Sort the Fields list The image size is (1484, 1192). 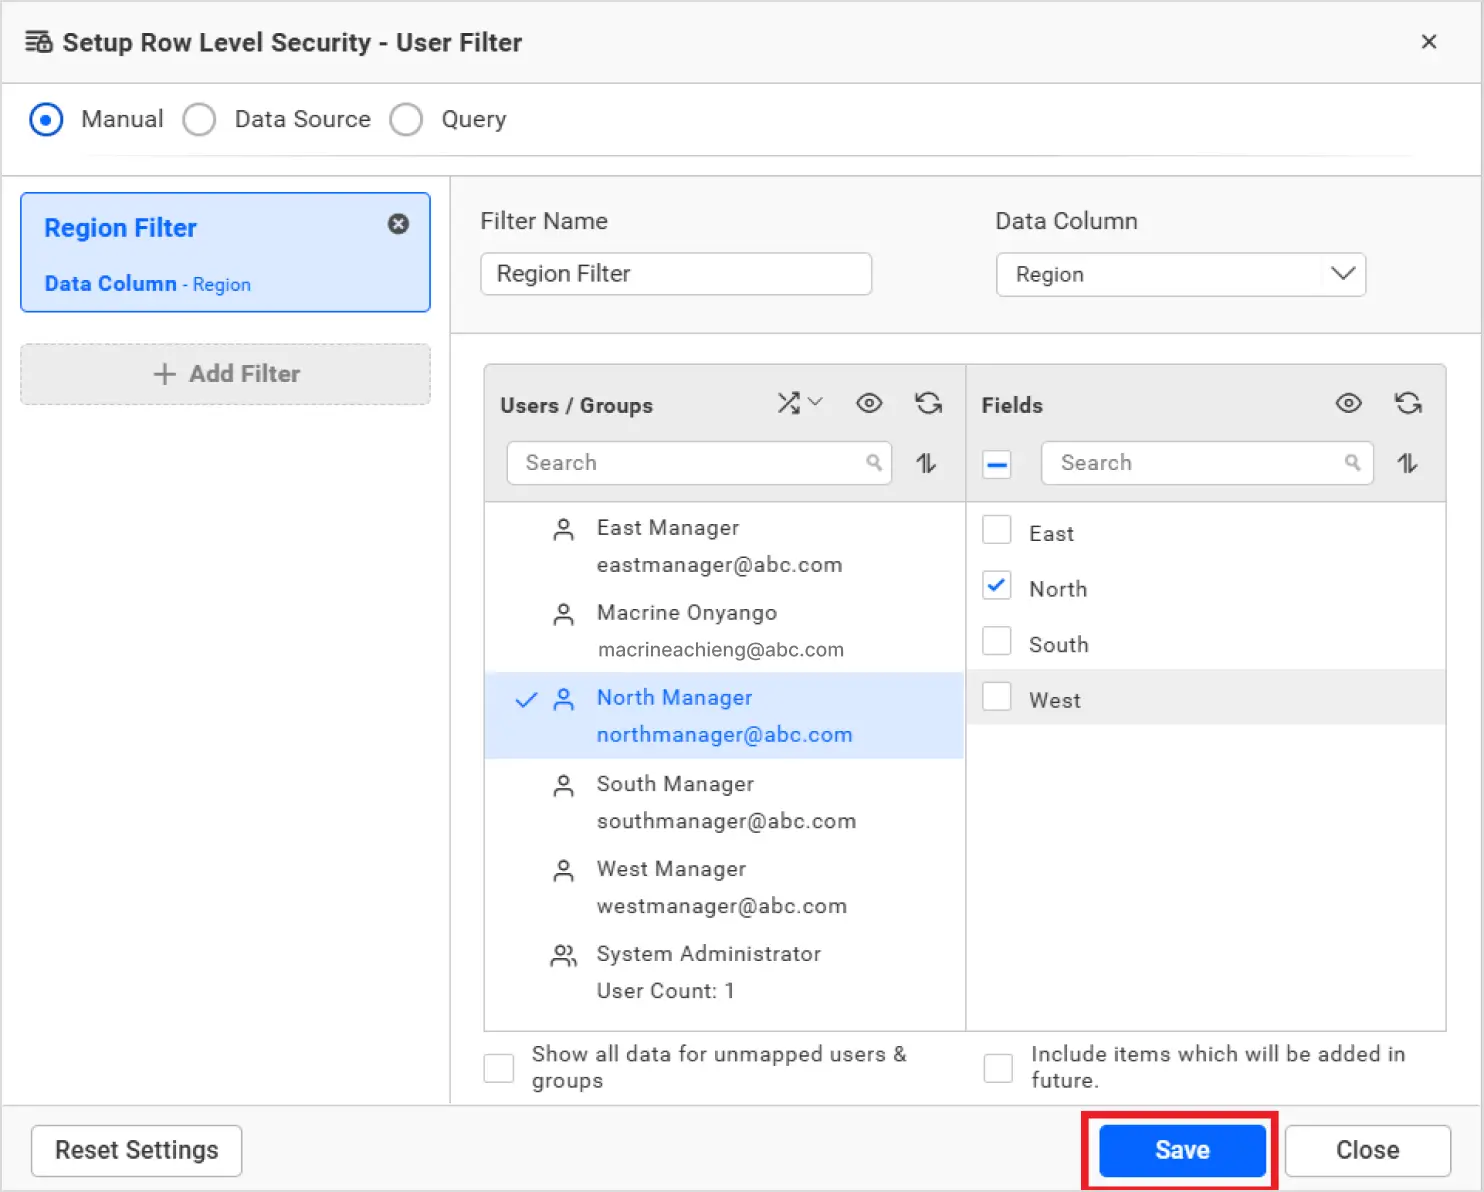[1407, 463]
